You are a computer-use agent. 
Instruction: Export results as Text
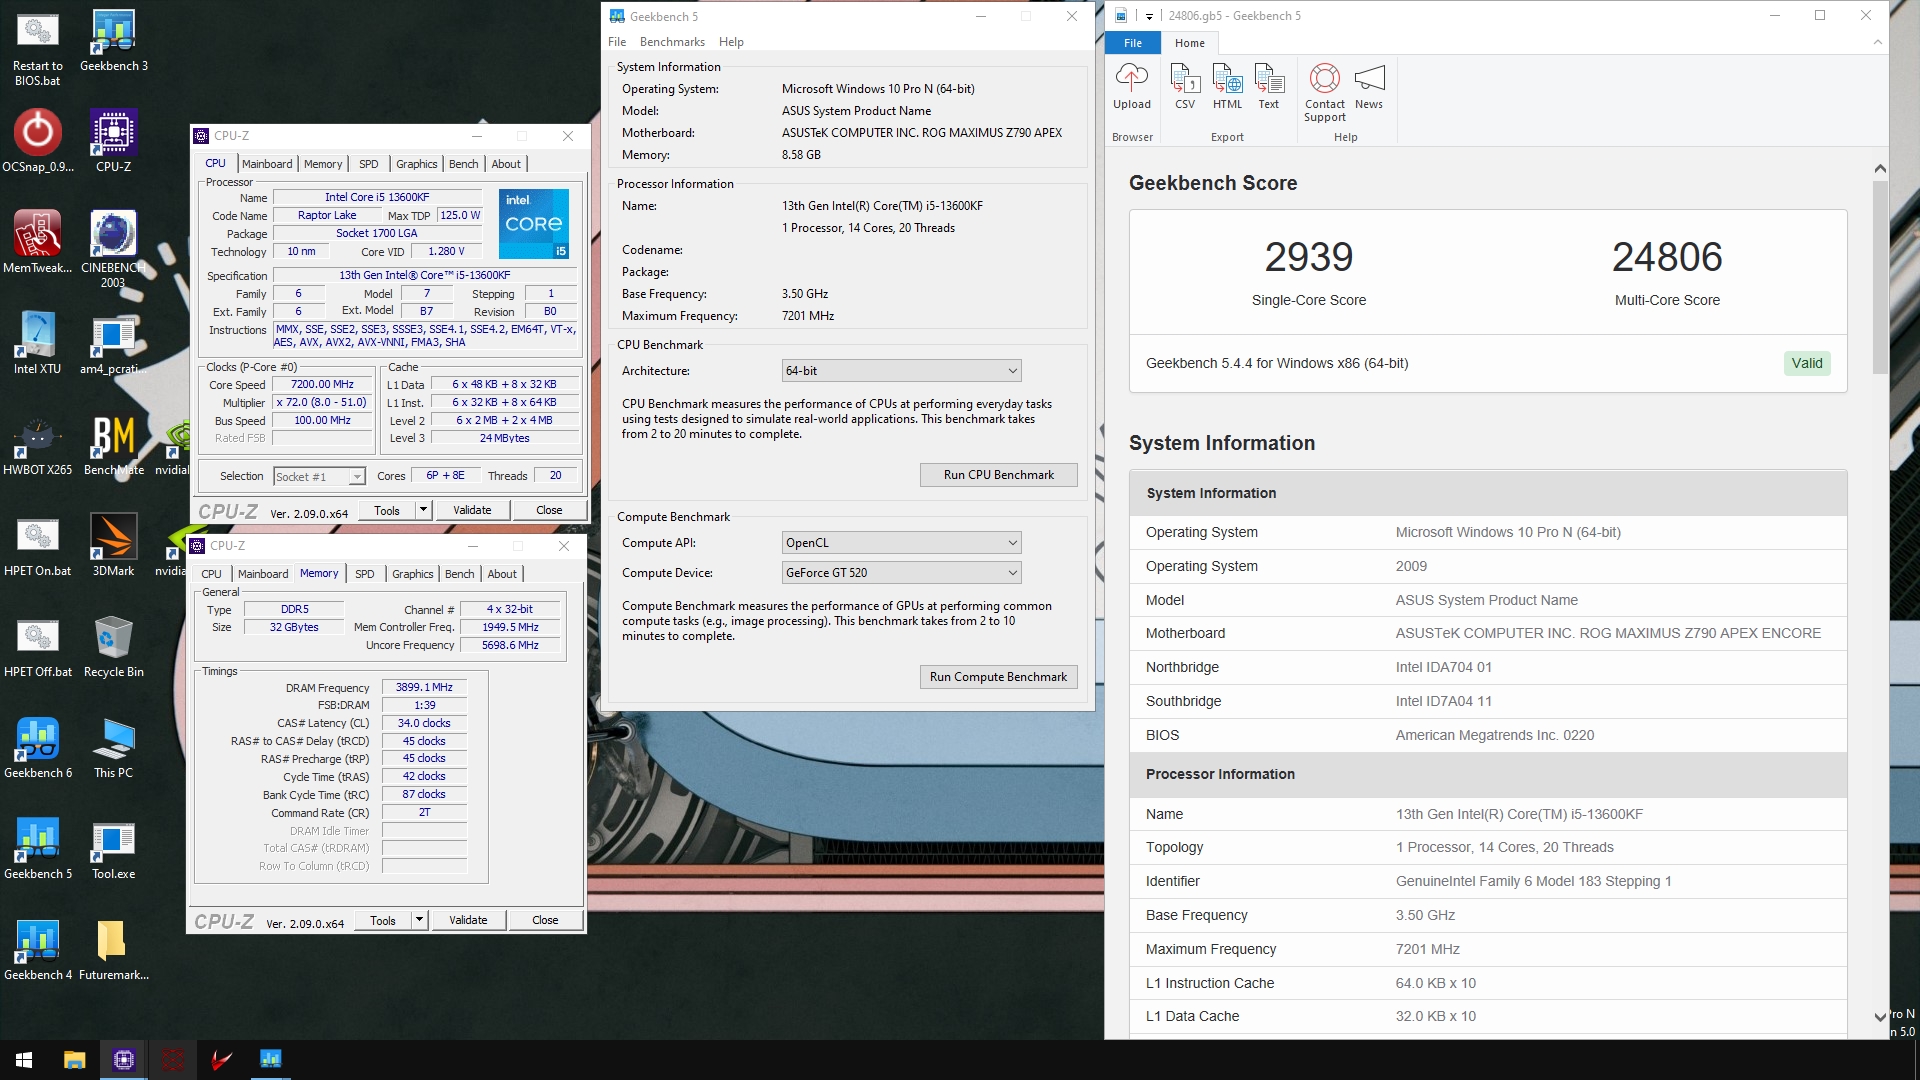(1268, 86)
